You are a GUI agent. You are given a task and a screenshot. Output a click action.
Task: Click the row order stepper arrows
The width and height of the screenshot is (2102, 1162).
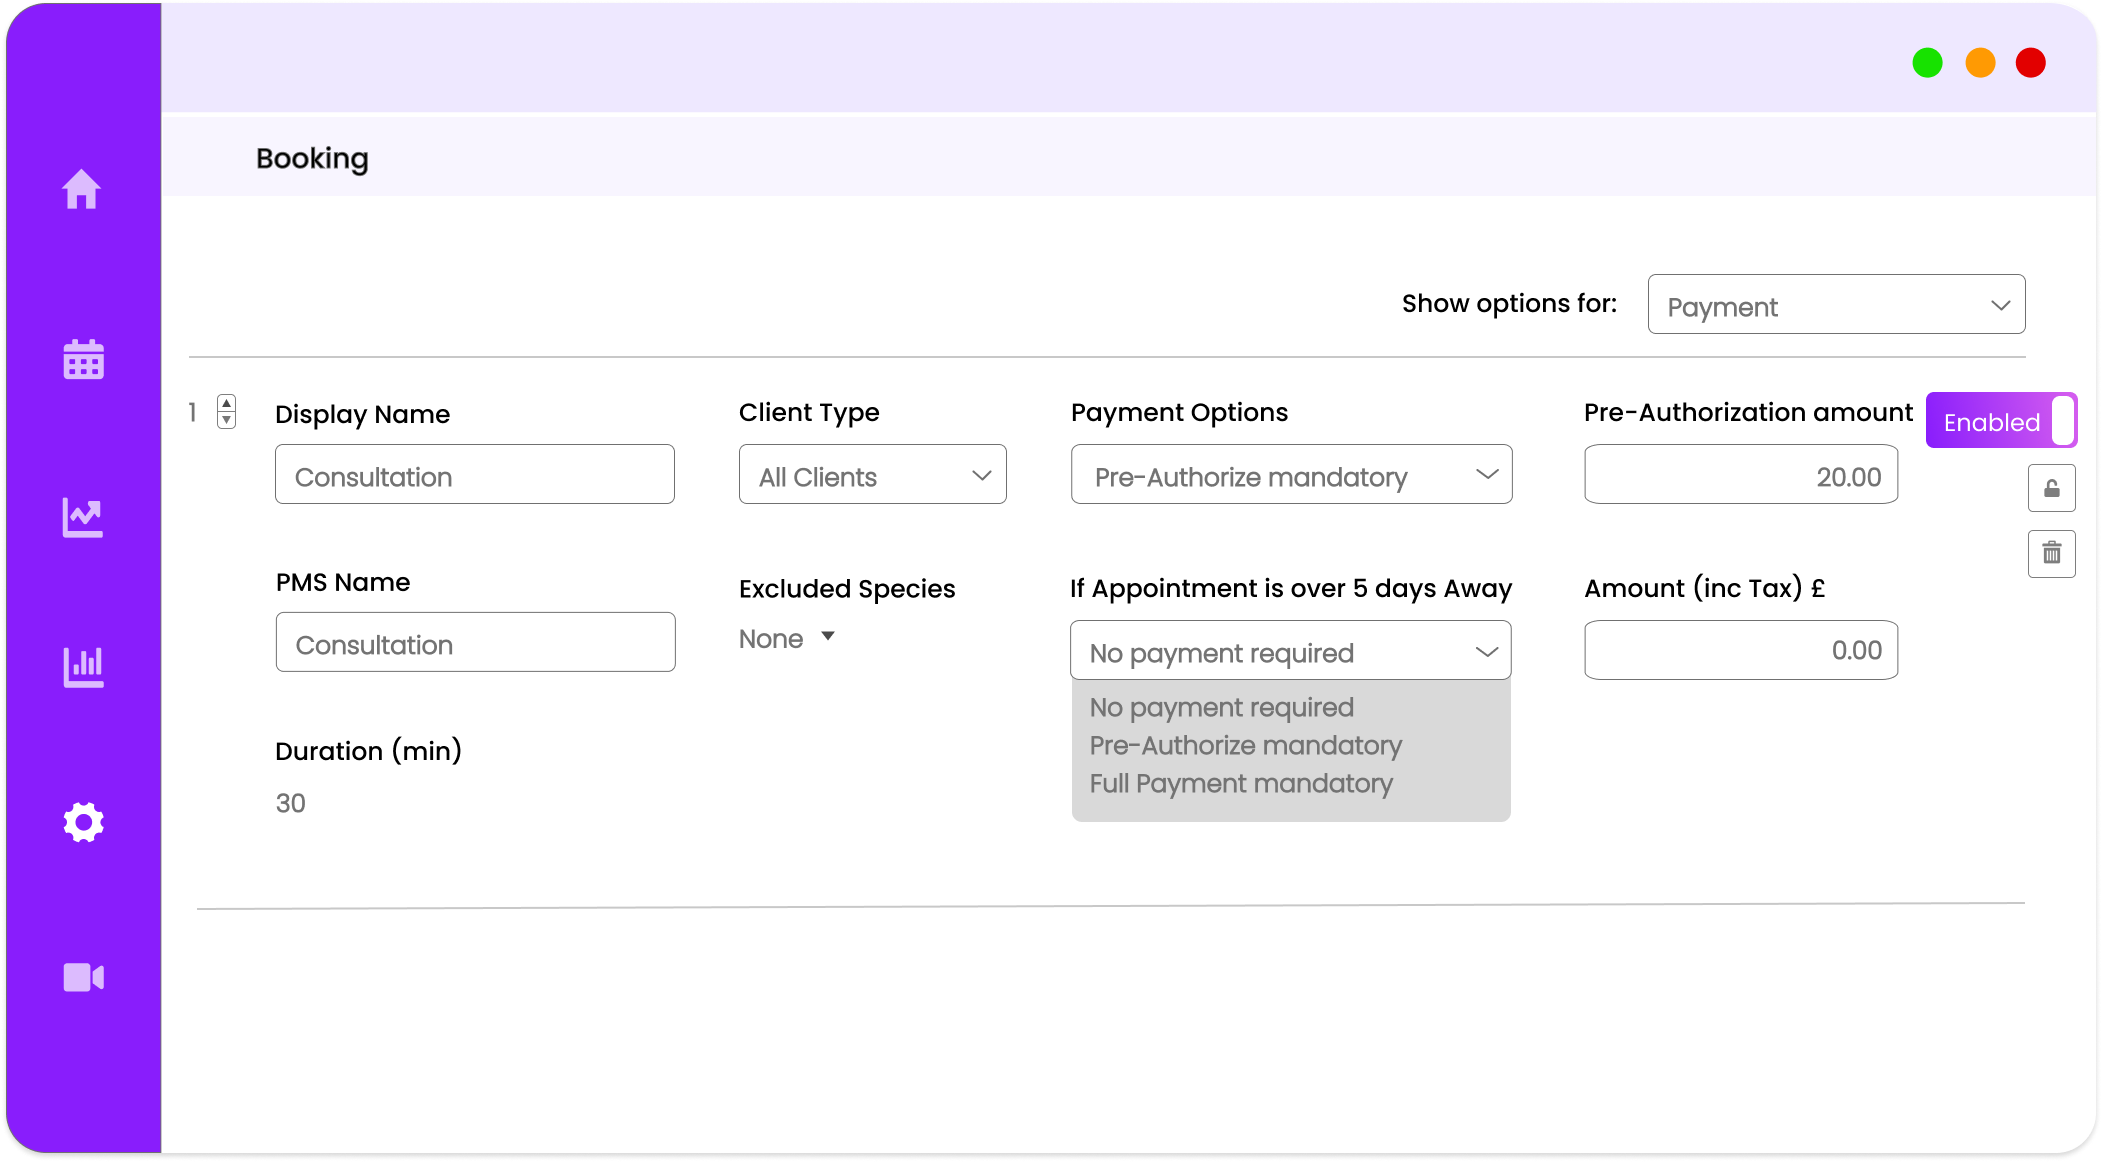[227, 411]
